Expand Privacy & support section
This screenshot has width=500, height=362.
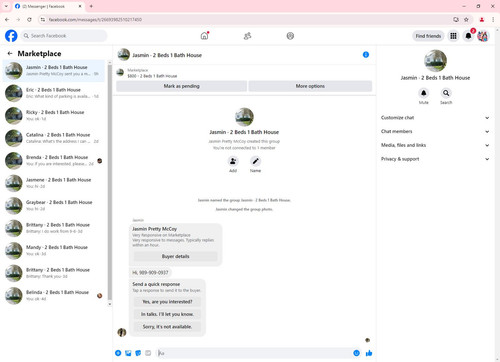point(435,159)
